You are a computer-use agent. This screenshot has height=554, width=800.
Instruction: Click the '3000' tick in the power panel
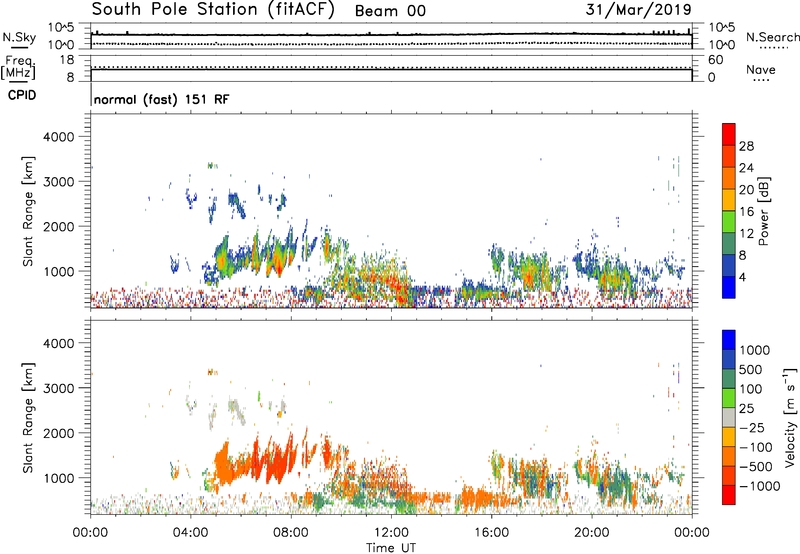(59, 182)
